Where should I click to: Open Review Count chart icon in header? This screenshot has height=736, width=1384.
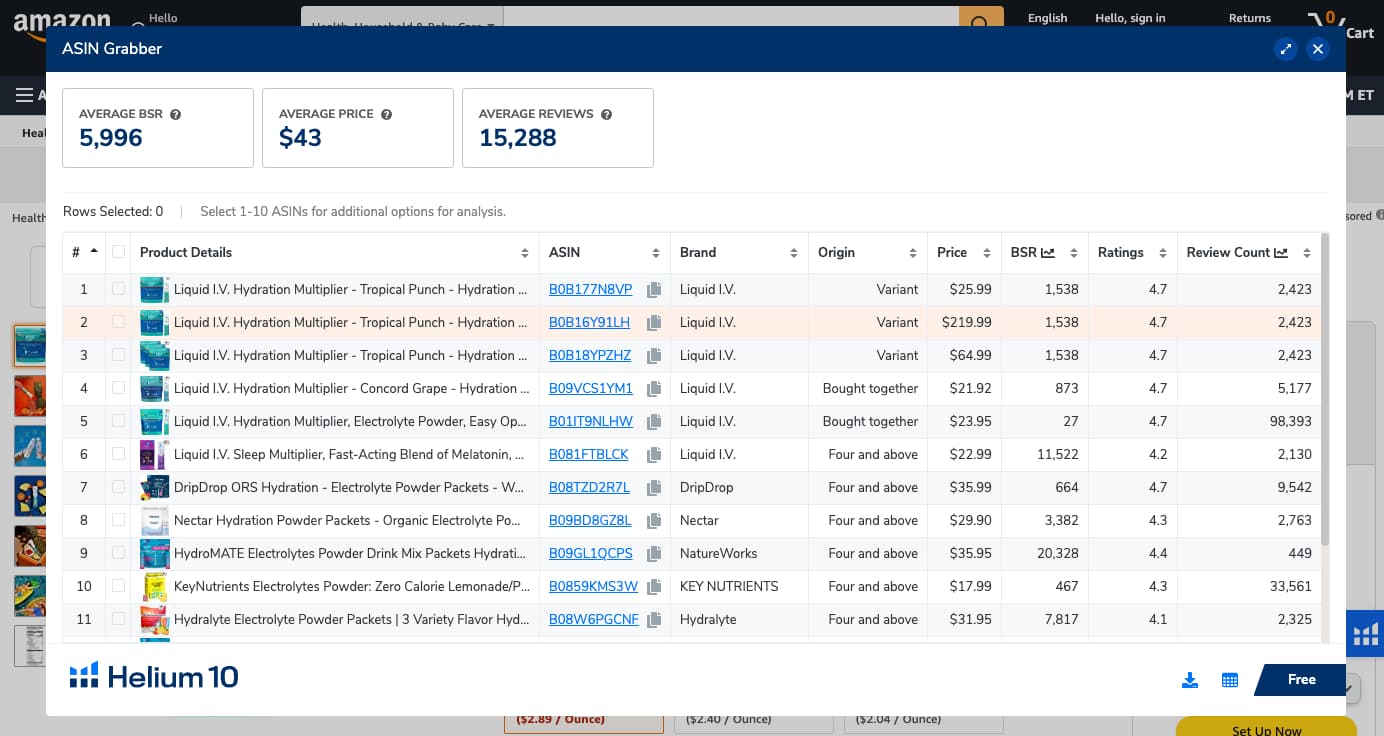(1281, 253)
